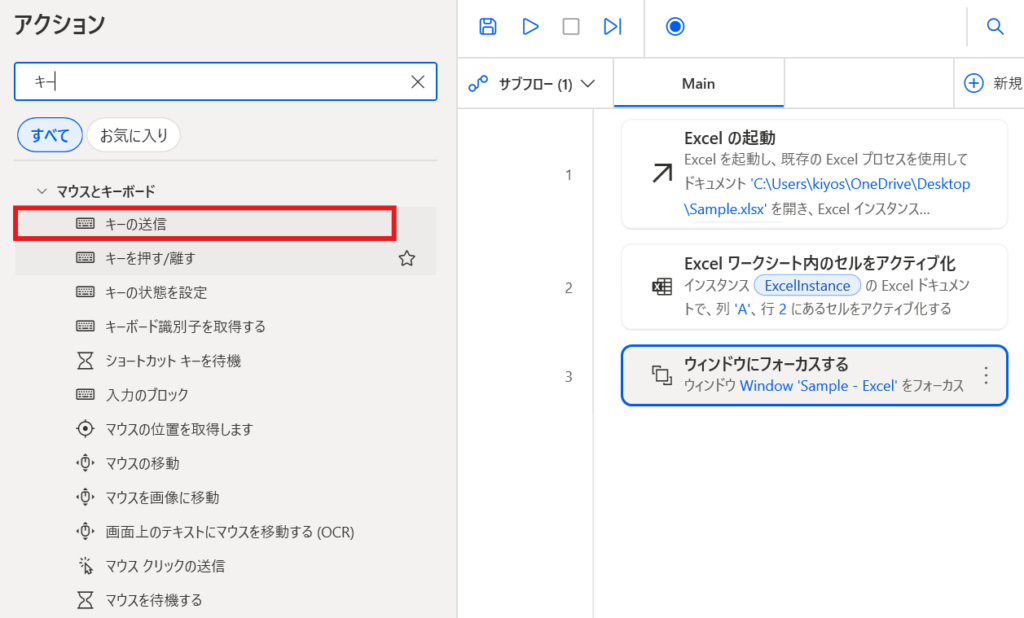Click the Excel sheet icon in step 2
Screen dimensions: 1024x618
(x=662, y=287)
